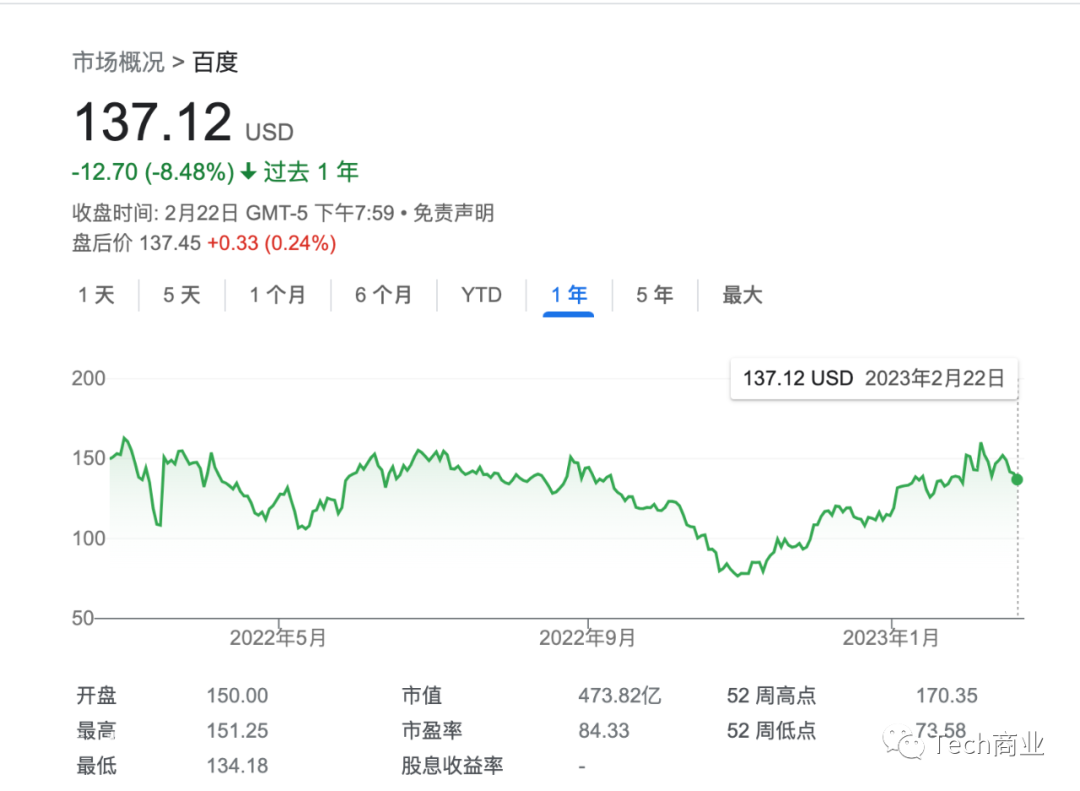Select the 最大 range tab
The width and height of the screenshot is (1080, 791).
tap(742, 296)
